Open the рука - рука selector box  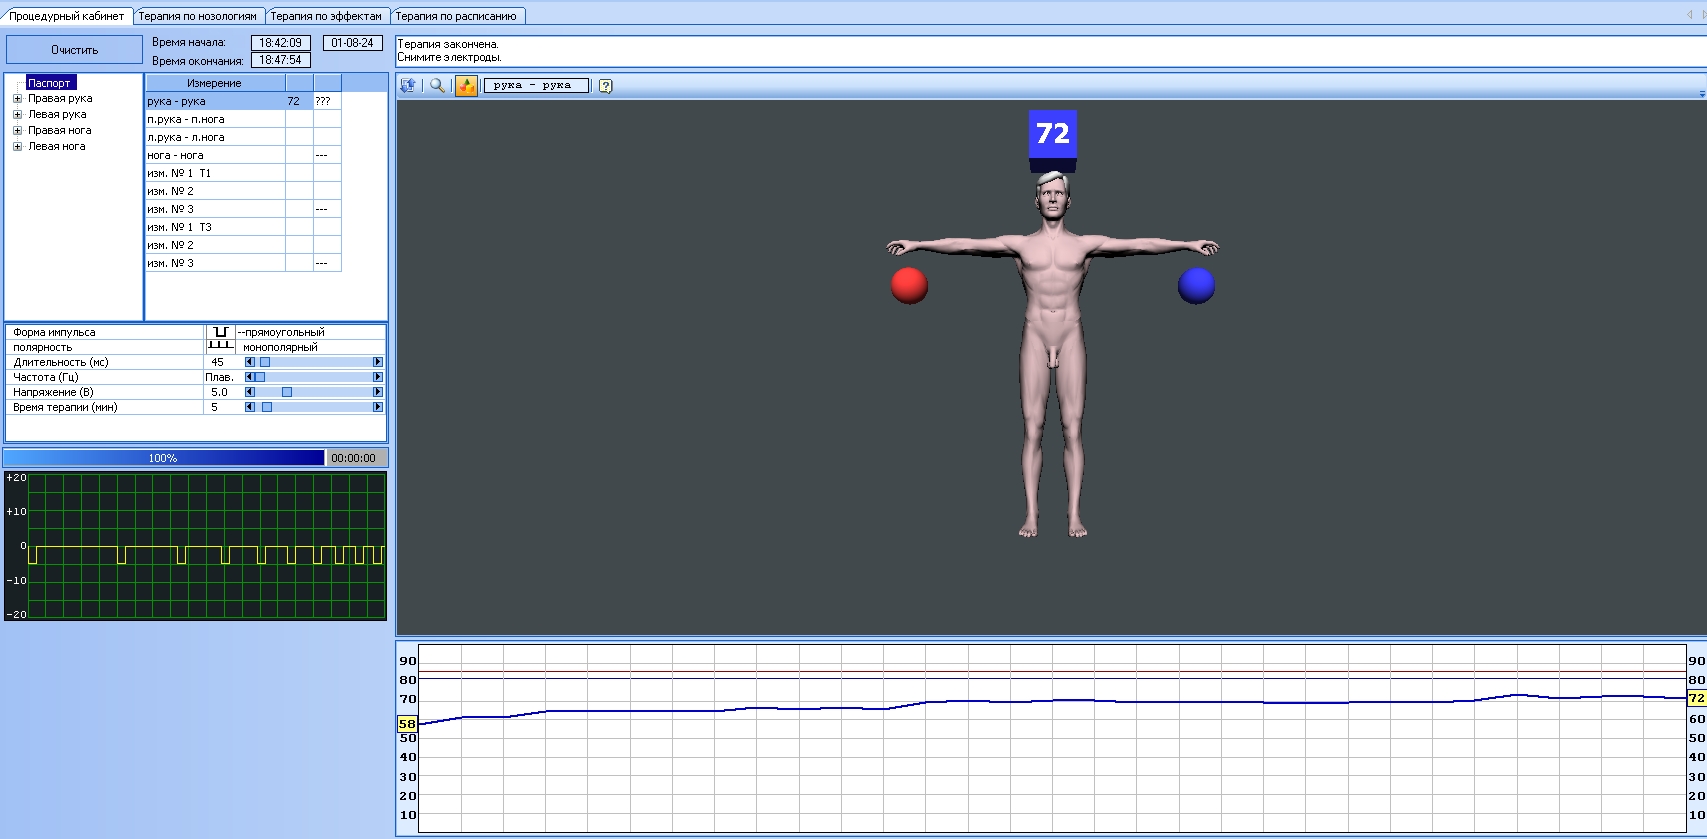click(x=536, y=86)
